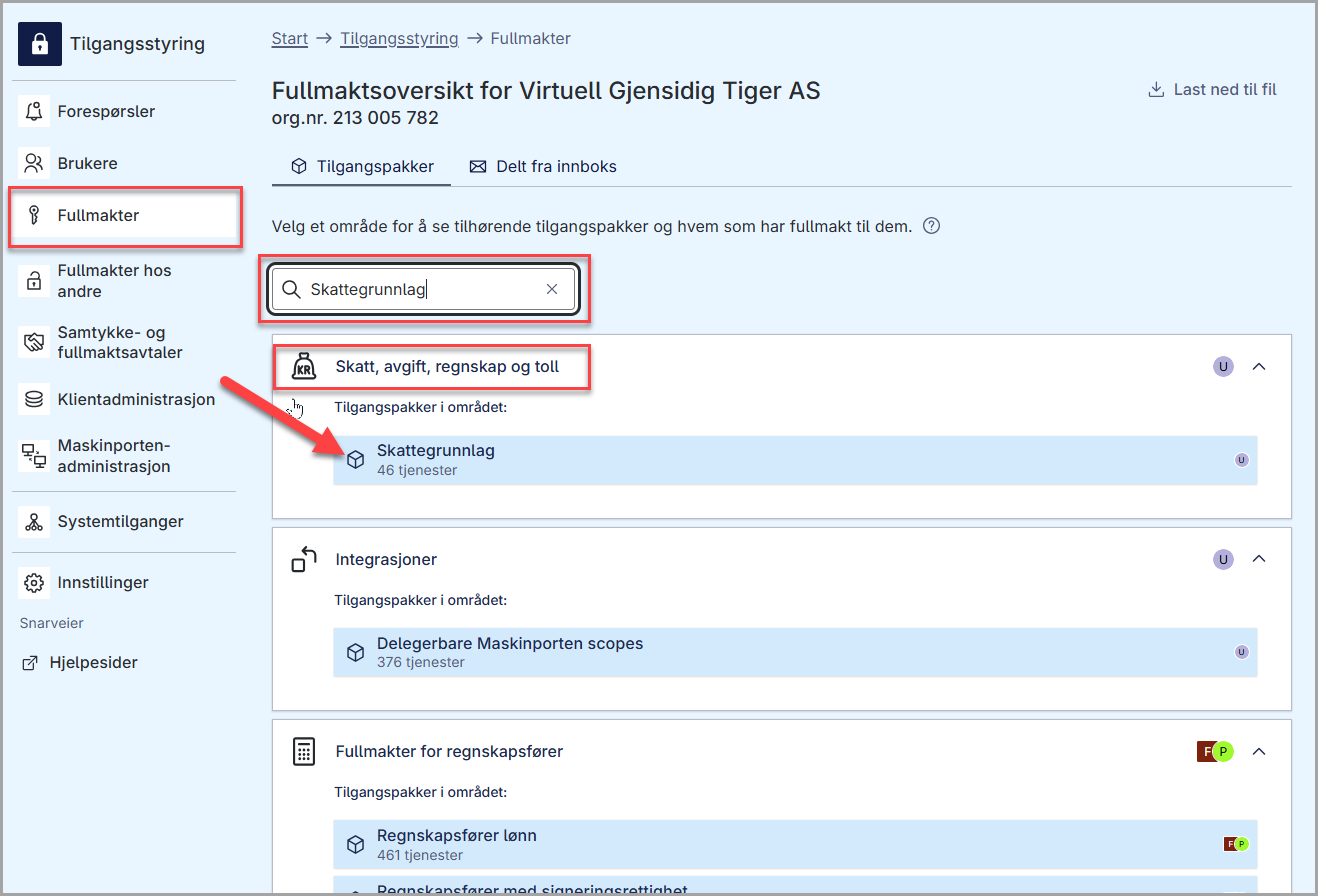Click the Forespørsler bell icon

34,111
